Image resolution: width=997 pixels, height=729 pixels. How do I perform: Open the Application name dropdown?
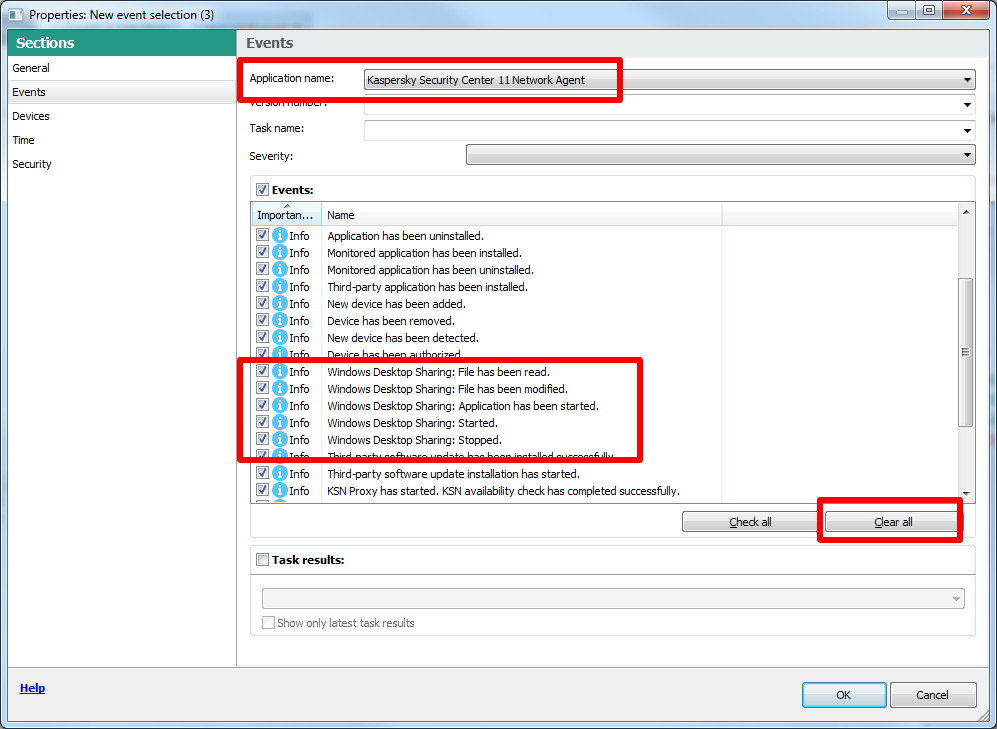(x=669, y=80)
